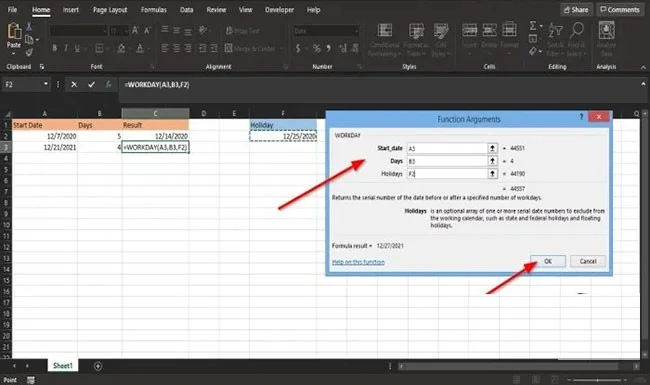Viewport: 650px width, 385px height.
Task: Click the Cut scissors icon
Action: coord(29,27)
